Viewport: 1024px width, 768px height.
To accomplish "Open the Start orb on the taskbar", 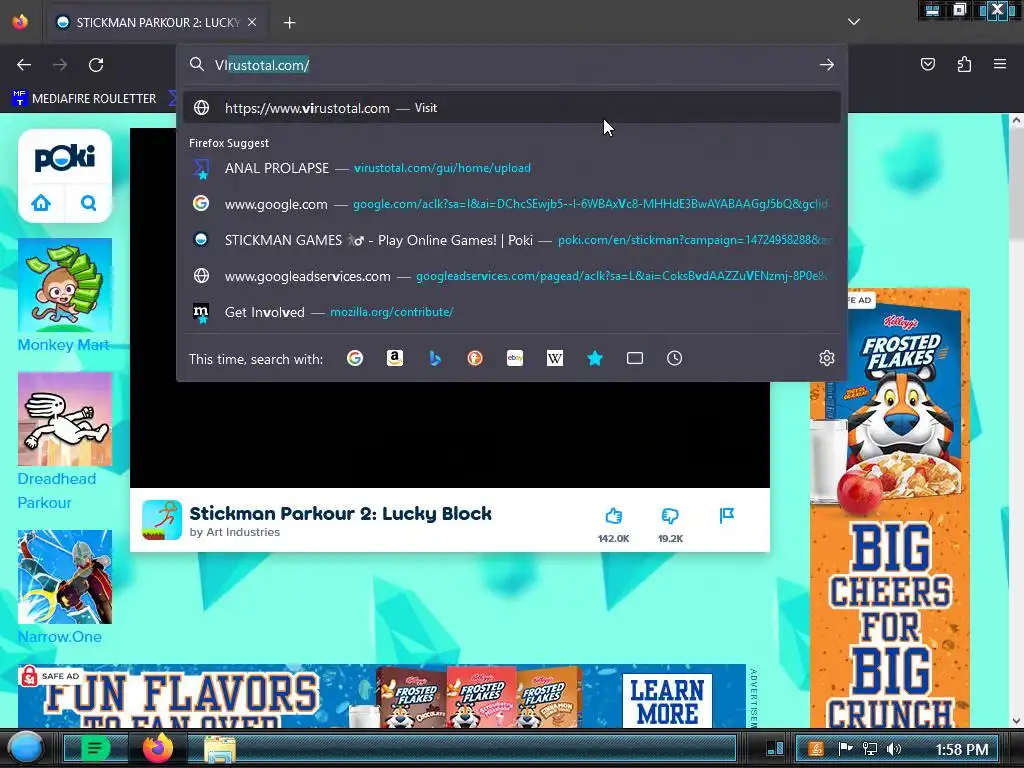I will coord(26,748).
